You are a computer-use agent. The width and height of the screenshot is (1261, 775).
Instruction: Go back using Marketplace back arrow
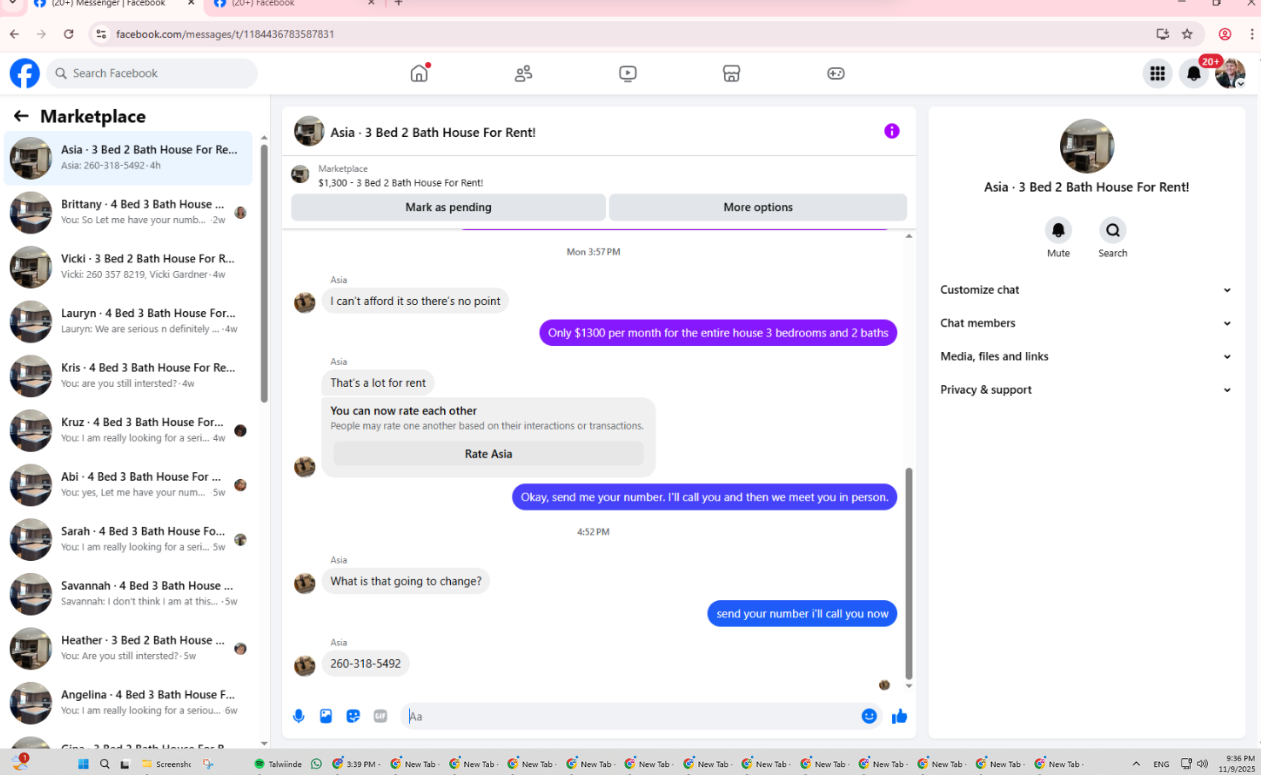tap(21, 116)
